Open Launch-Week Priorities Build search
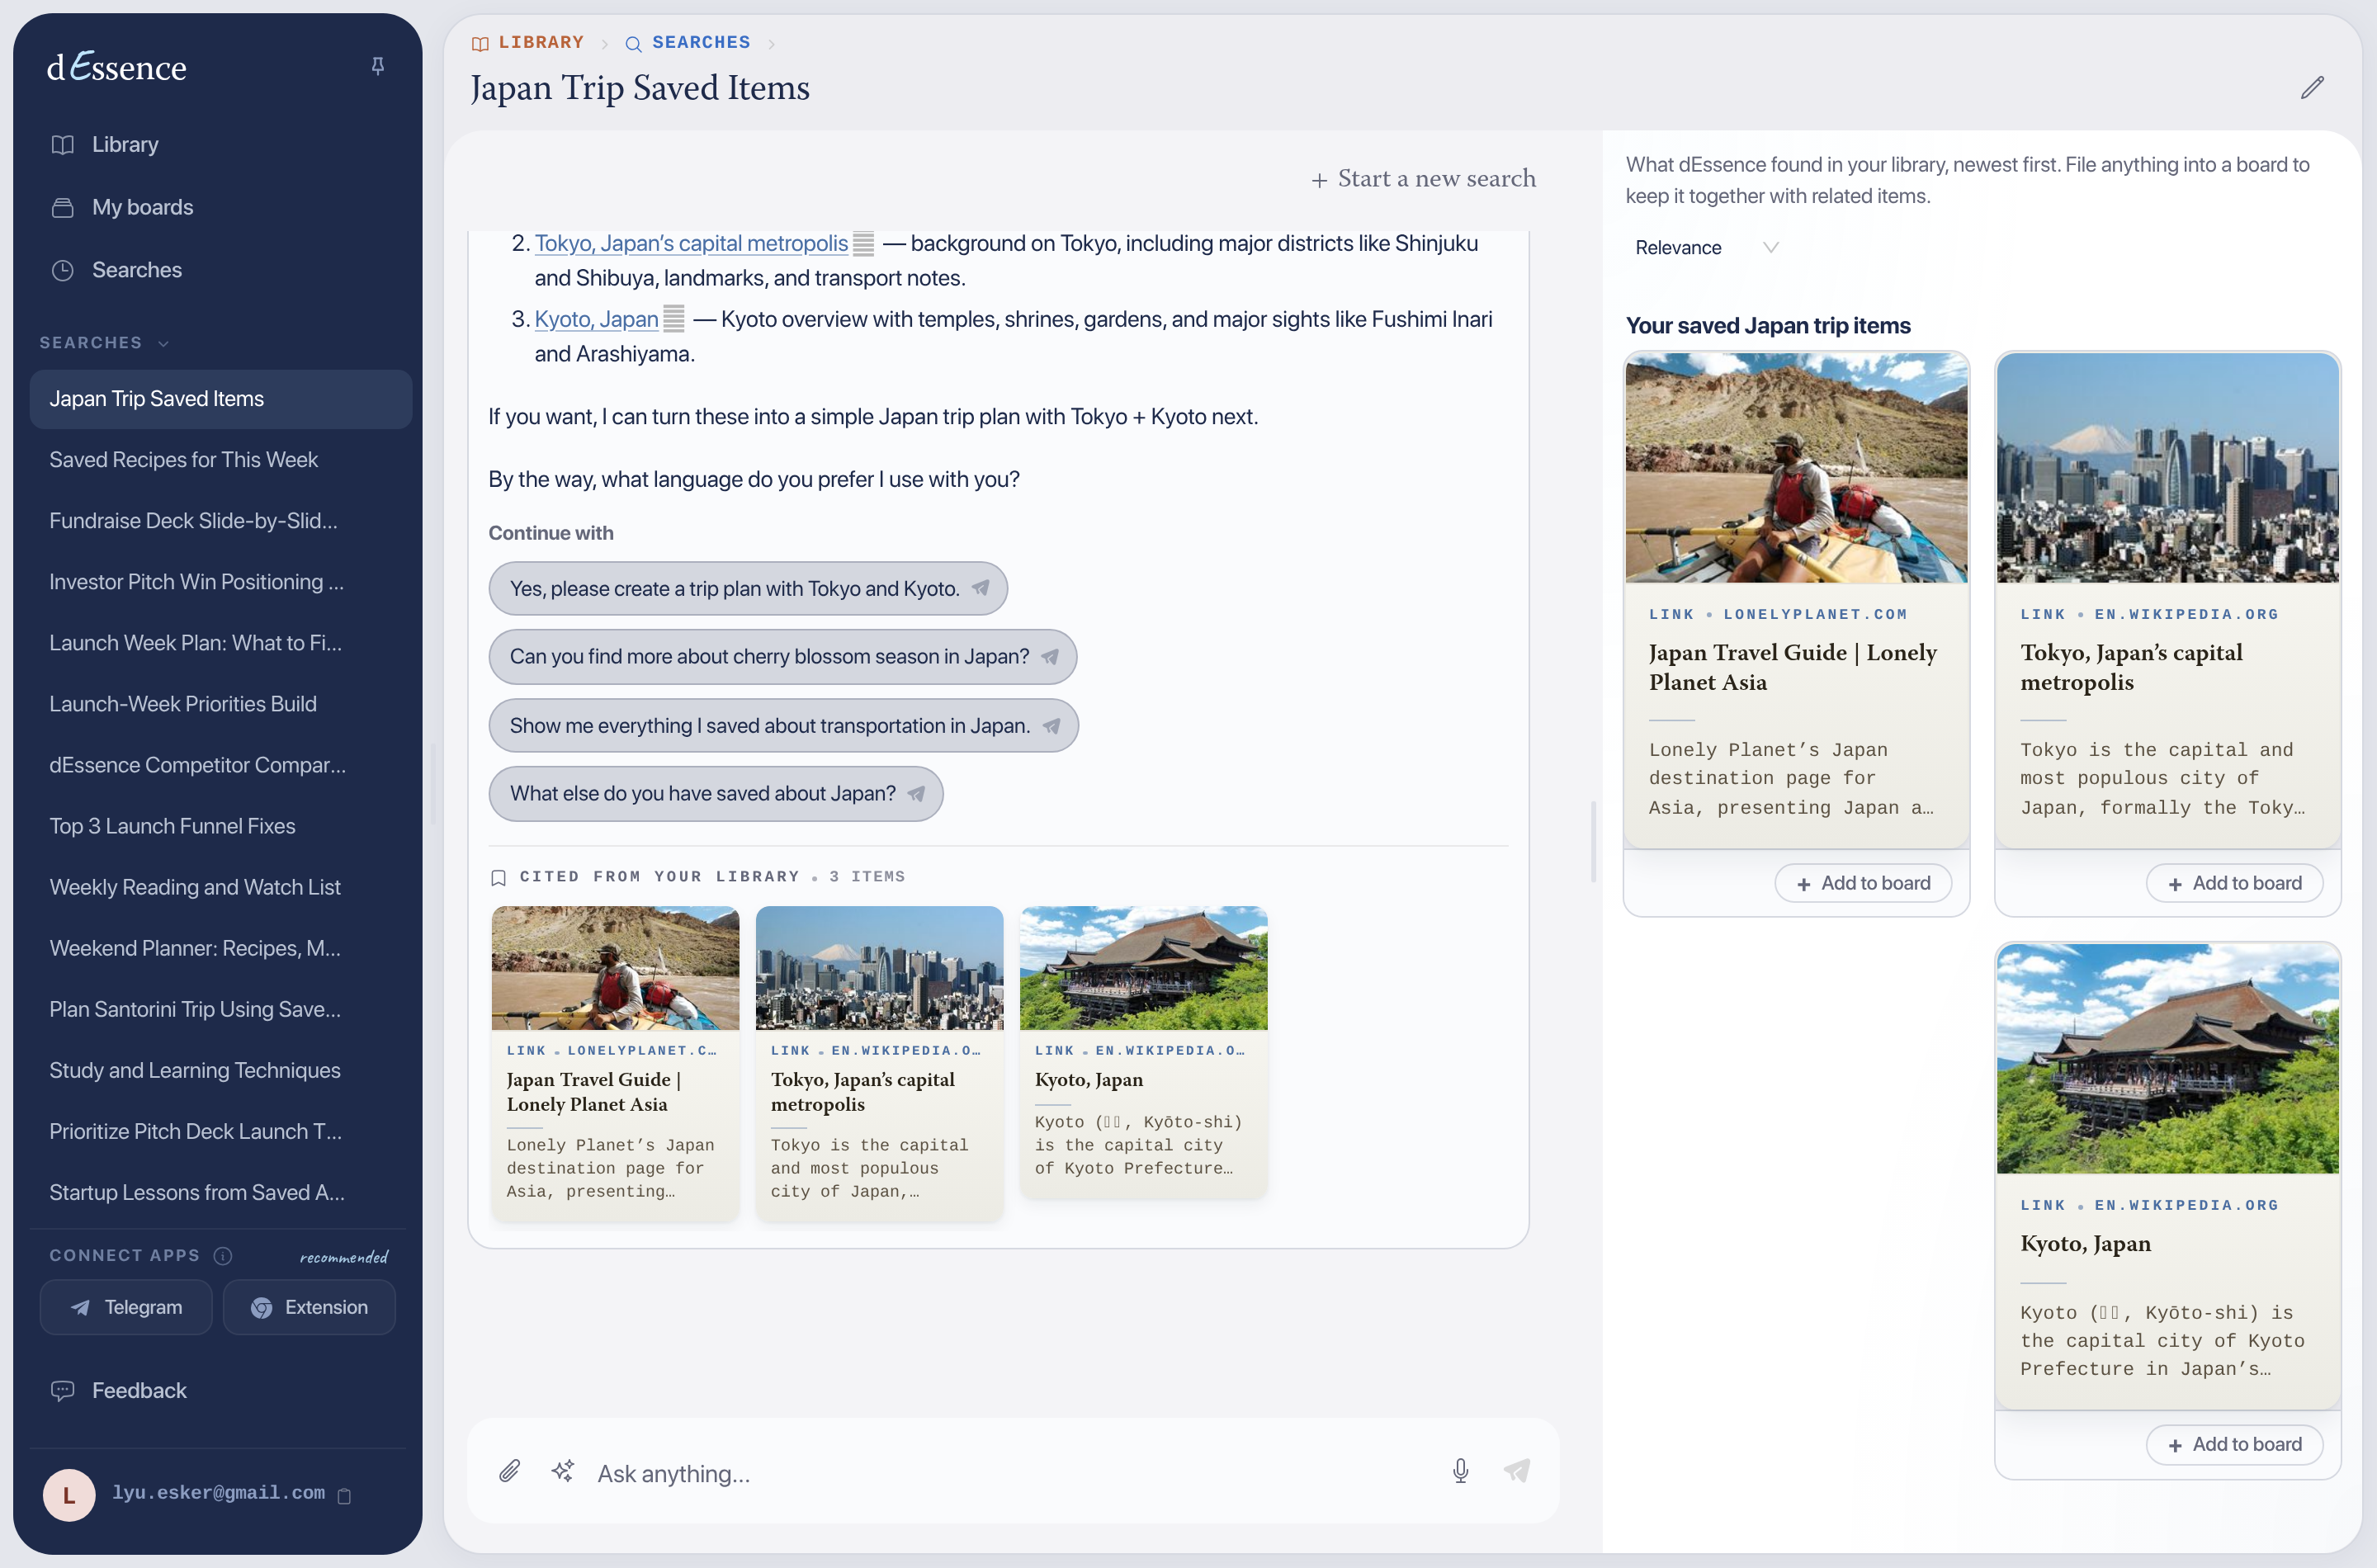The height and width of the screenshot is (1568, 2377). (x=220, y=704)
